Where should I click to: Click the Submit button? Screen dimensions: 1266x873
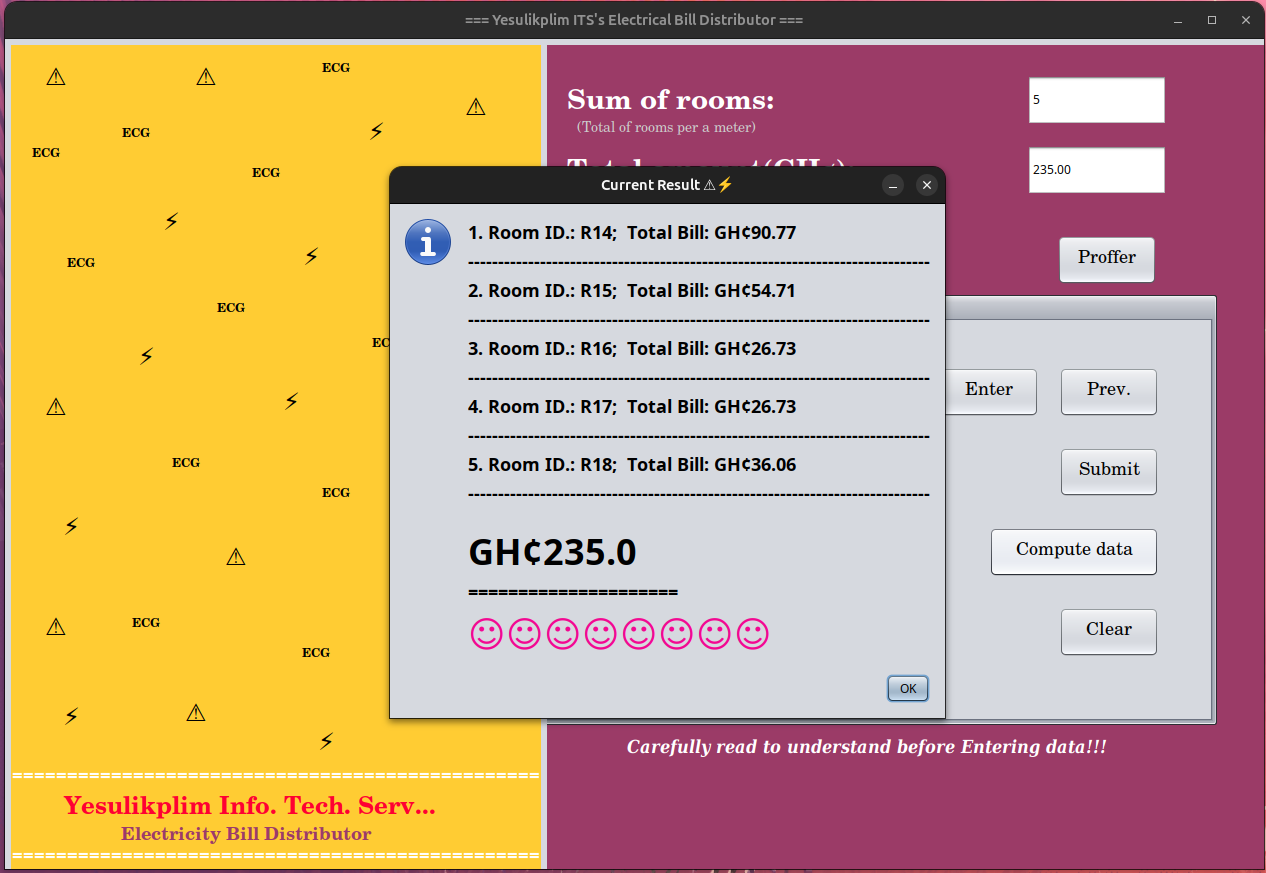point(1108,471)
